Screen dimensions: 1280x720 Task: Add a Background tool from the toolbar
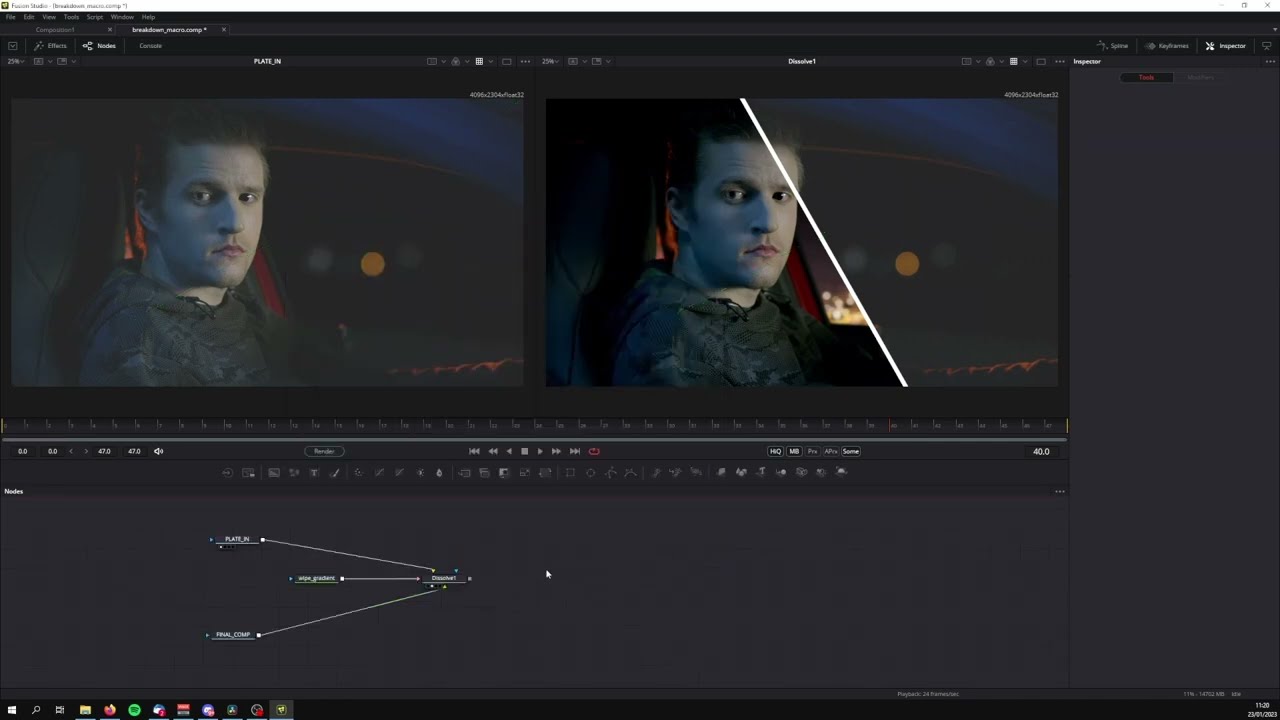click(x=273, y=472)
